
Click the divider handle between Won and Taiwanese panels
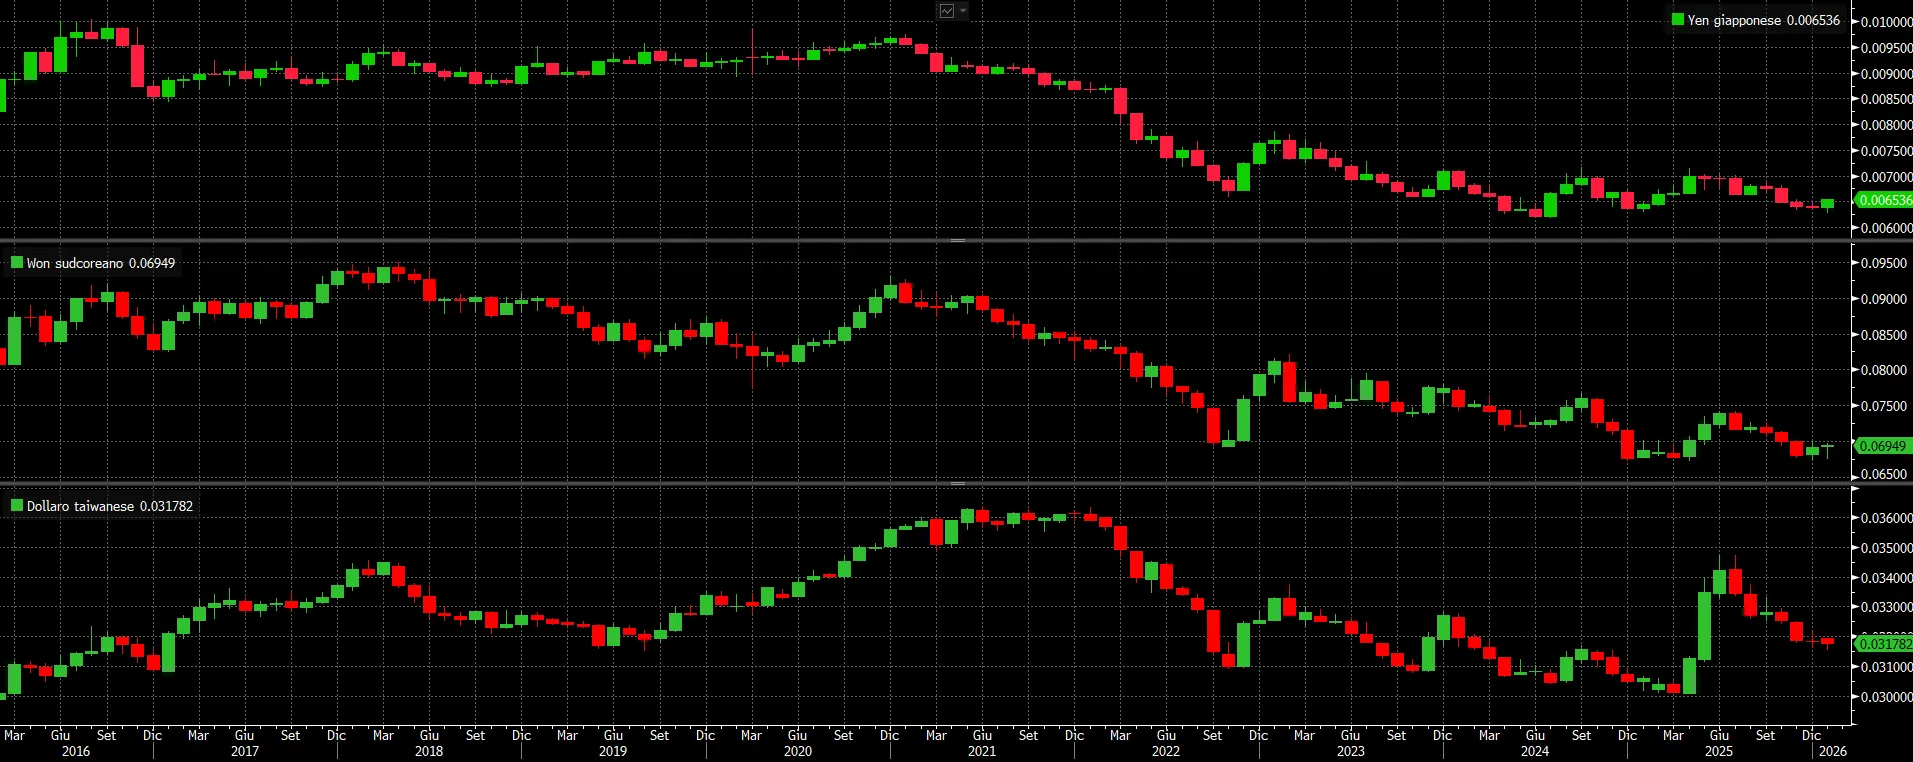tap(957, 483)
